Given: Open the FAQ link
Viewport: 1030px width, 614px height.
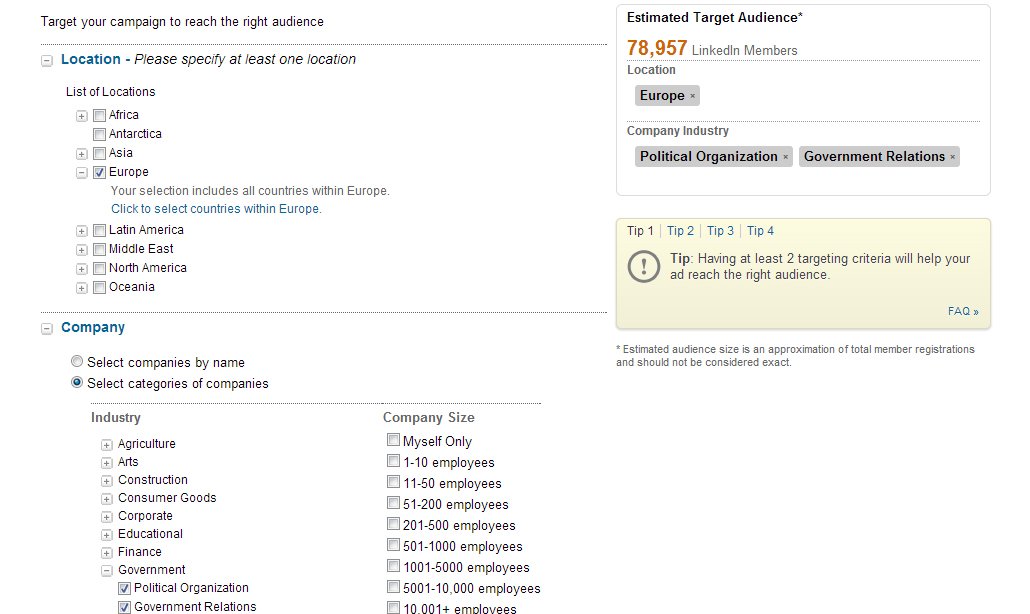Looking at the screenshot, I should tap(962, 312).
